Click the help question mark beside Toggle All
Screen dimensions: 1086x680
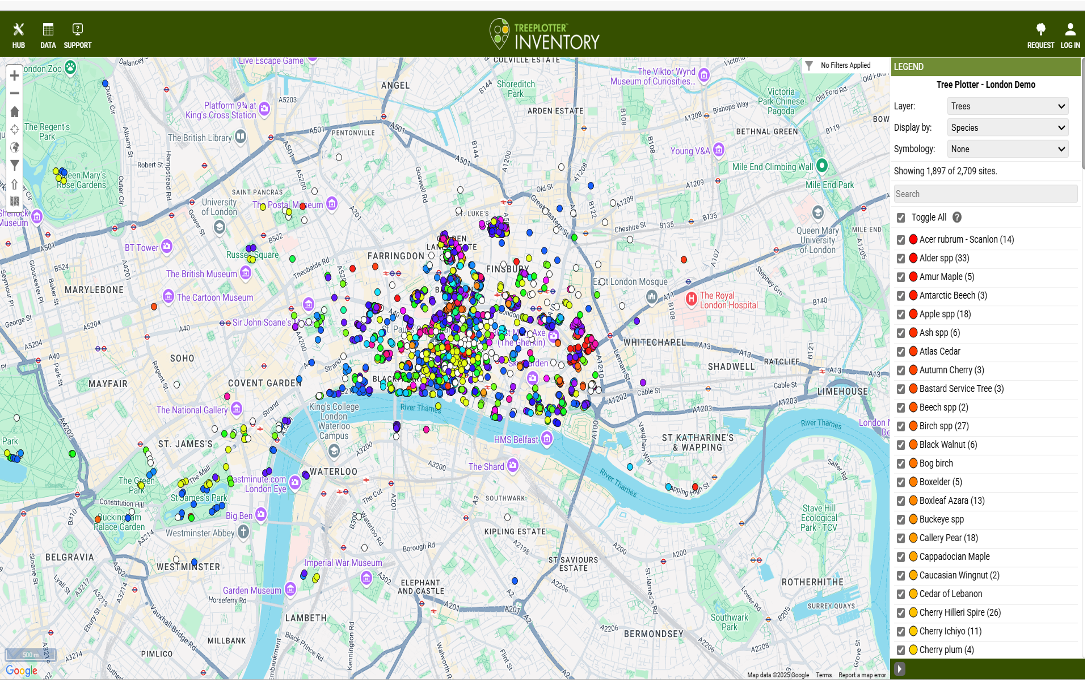[x=956, y=217]
